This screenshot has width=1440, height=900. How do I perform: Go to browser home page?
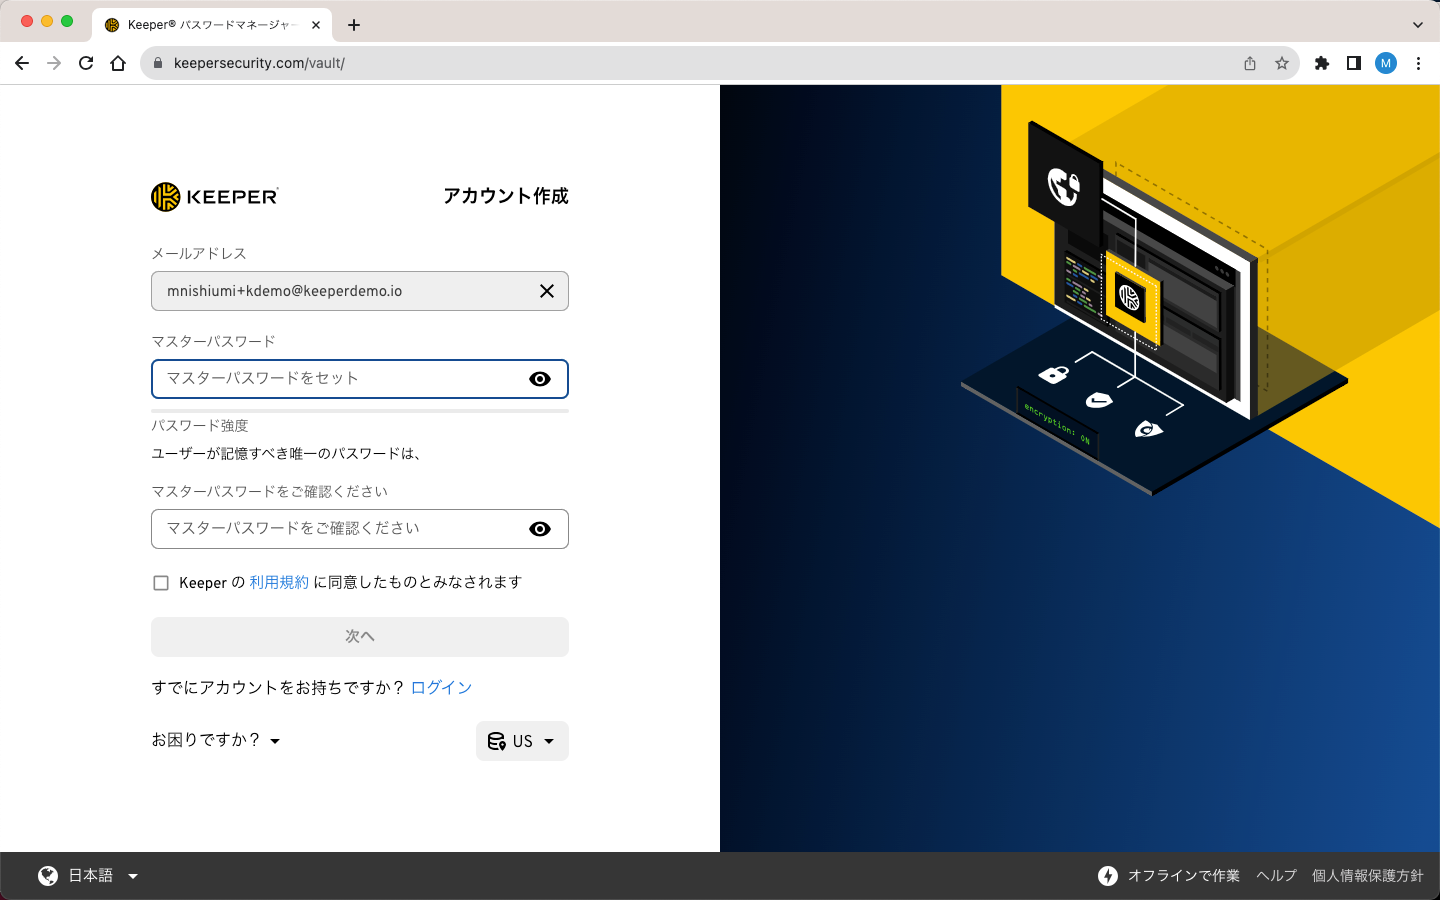coord(118,63)
